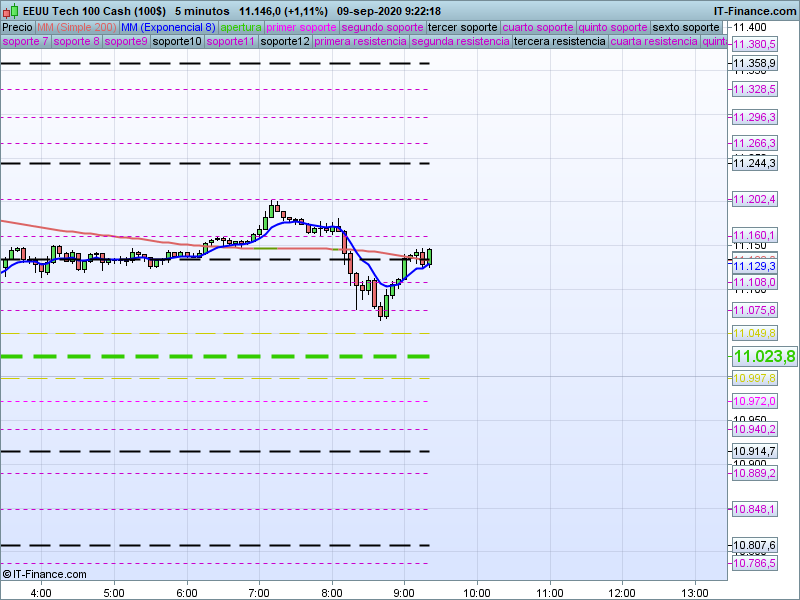The width and height of the screenshot is (800, 600).
Task: Select the tercer soporte label
Action: click(x=462, y=27)
